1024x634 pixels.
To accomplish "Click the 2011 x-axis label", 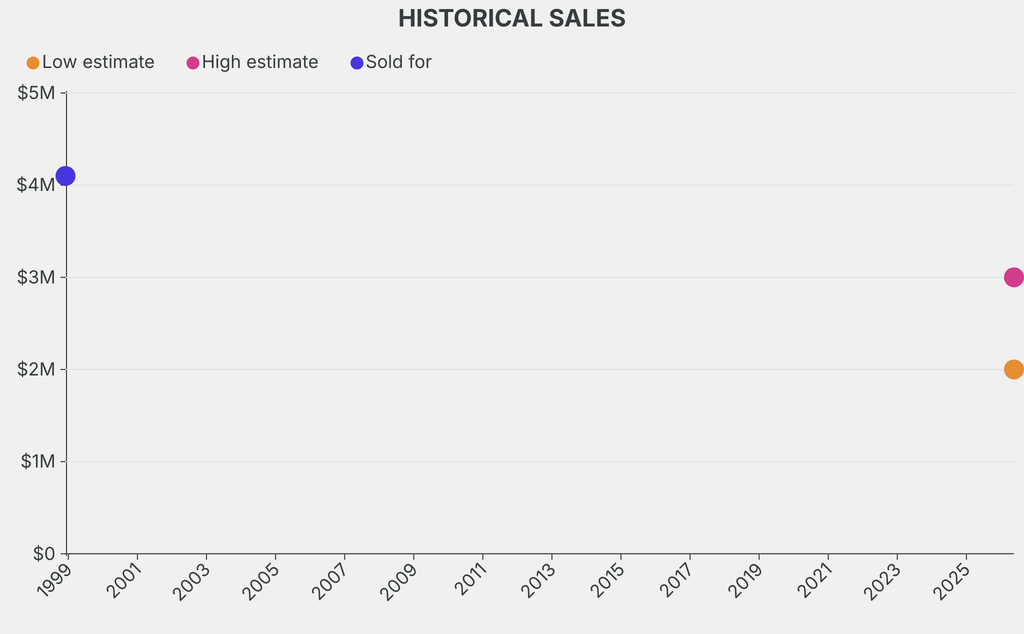I will tap(469, 580).
